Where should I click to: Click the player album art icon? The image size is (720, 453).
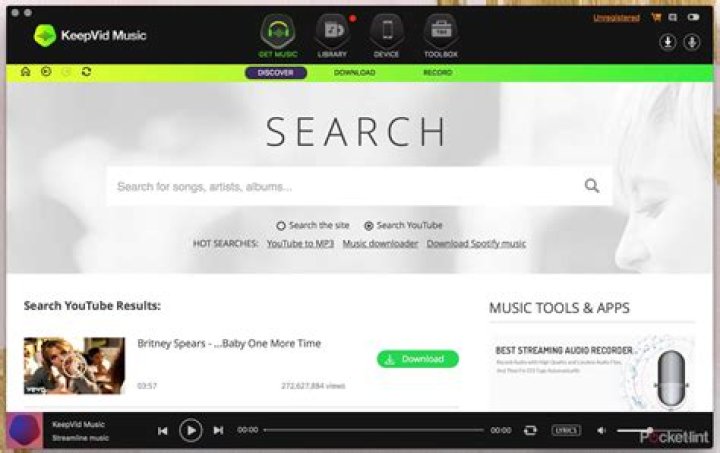point(24,430)
